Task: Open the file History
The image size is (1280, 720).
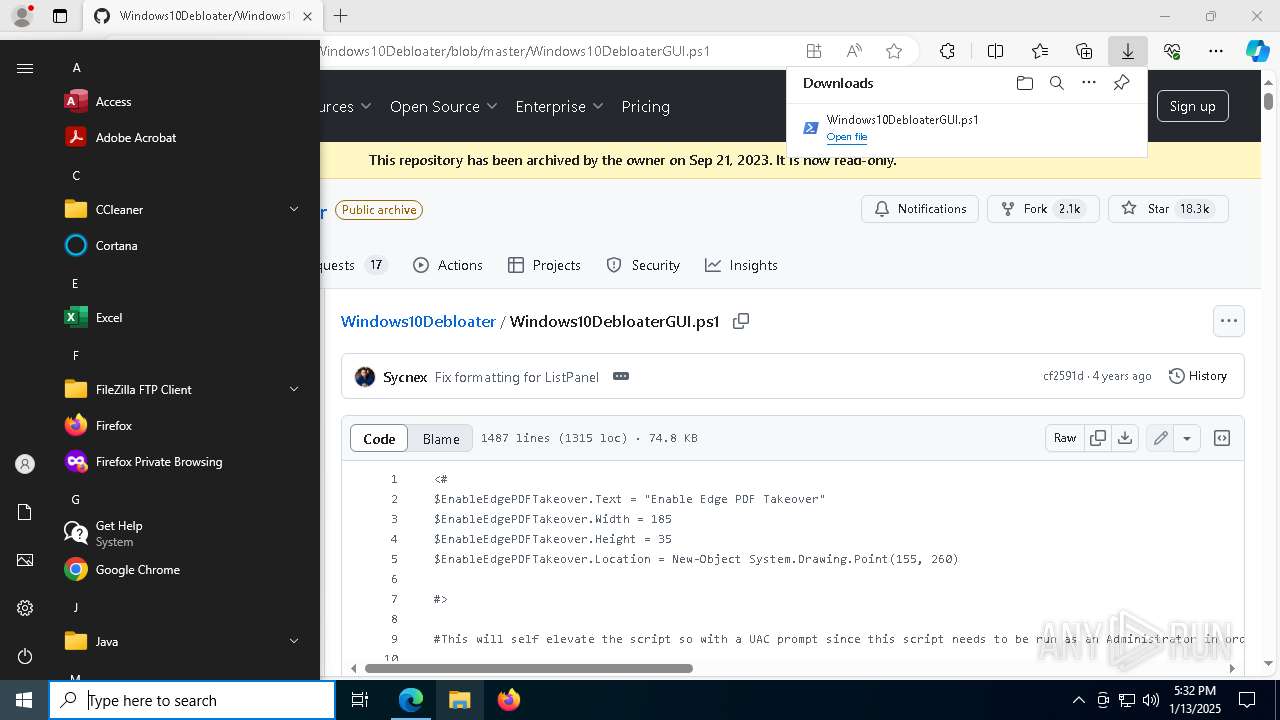Action: [1198, 376]
